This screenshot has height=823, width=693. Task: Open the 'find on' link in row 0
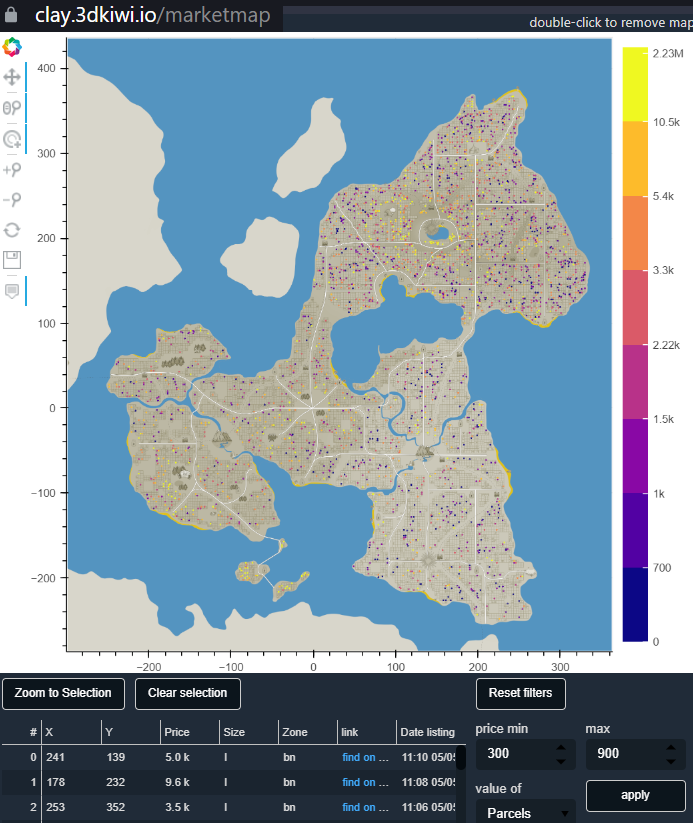(x=365, y=757)
